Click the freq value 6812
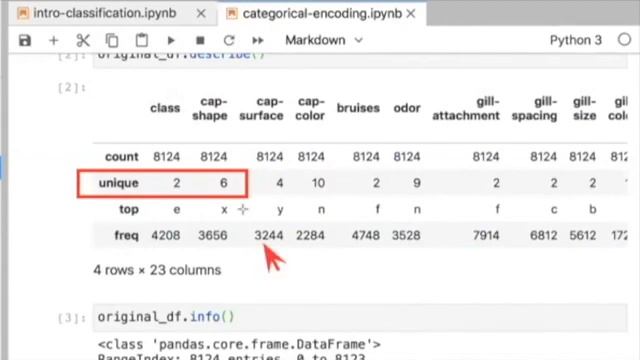Screen dimensions: 640x360 click(x=543, y=236)
